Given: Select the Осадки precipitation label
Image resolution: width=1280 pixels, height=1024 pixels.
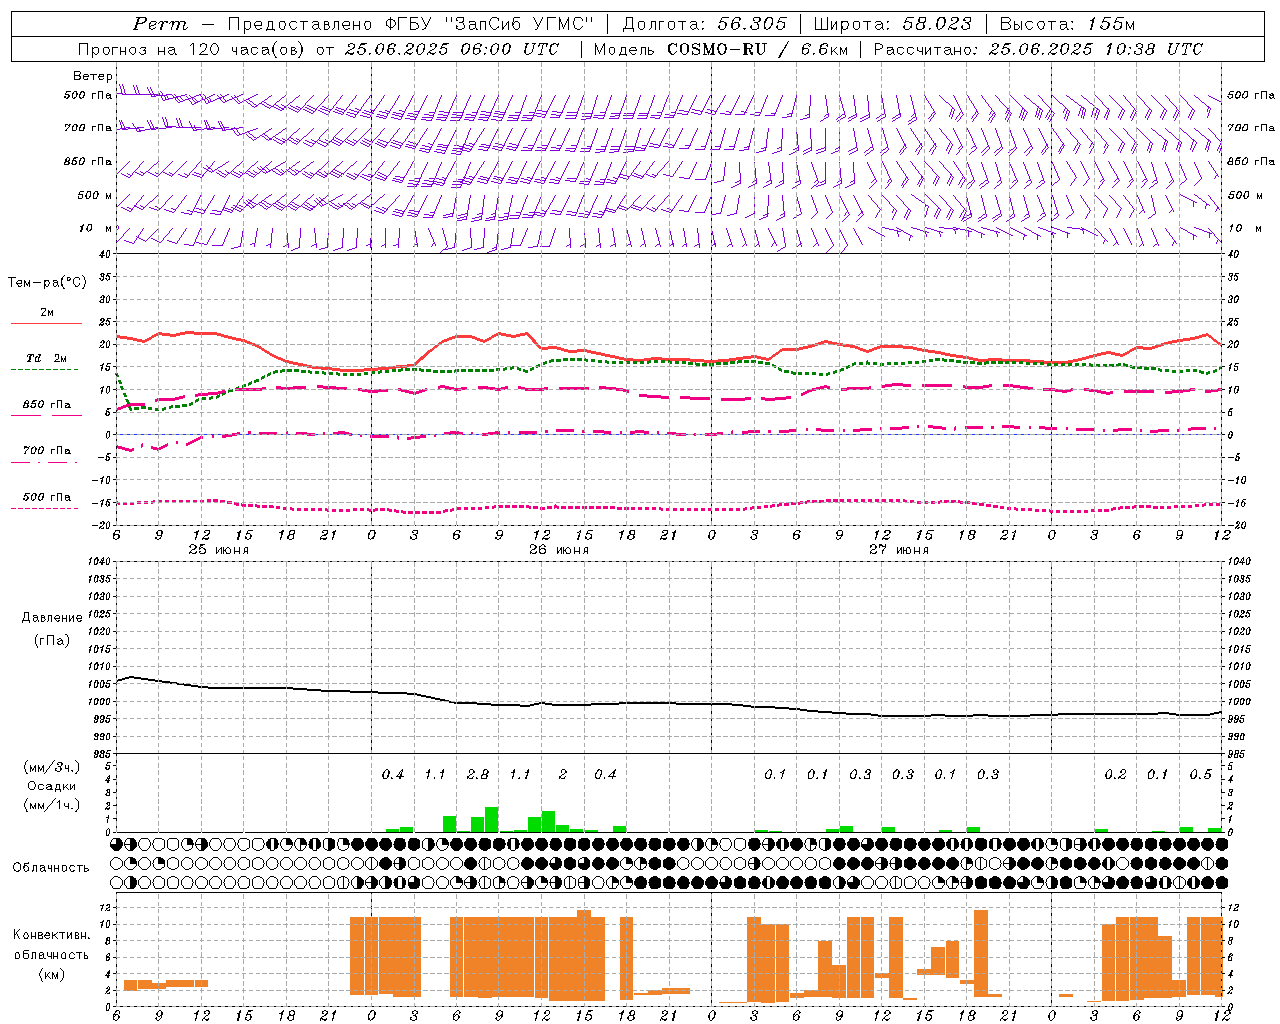Looking at the screenshot, I should point(52,786).
